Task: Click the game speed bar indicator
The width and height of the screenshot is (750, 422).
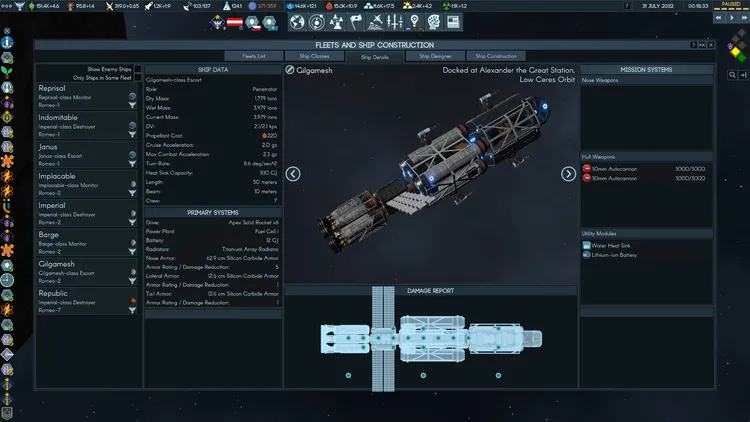Action: point(731,10)
